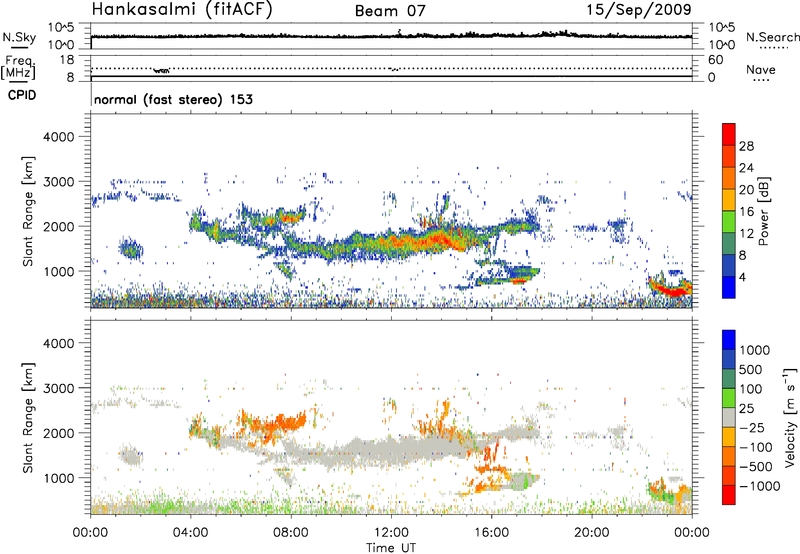Click the gray segment of velocity color bar

[x=729, y=418]
